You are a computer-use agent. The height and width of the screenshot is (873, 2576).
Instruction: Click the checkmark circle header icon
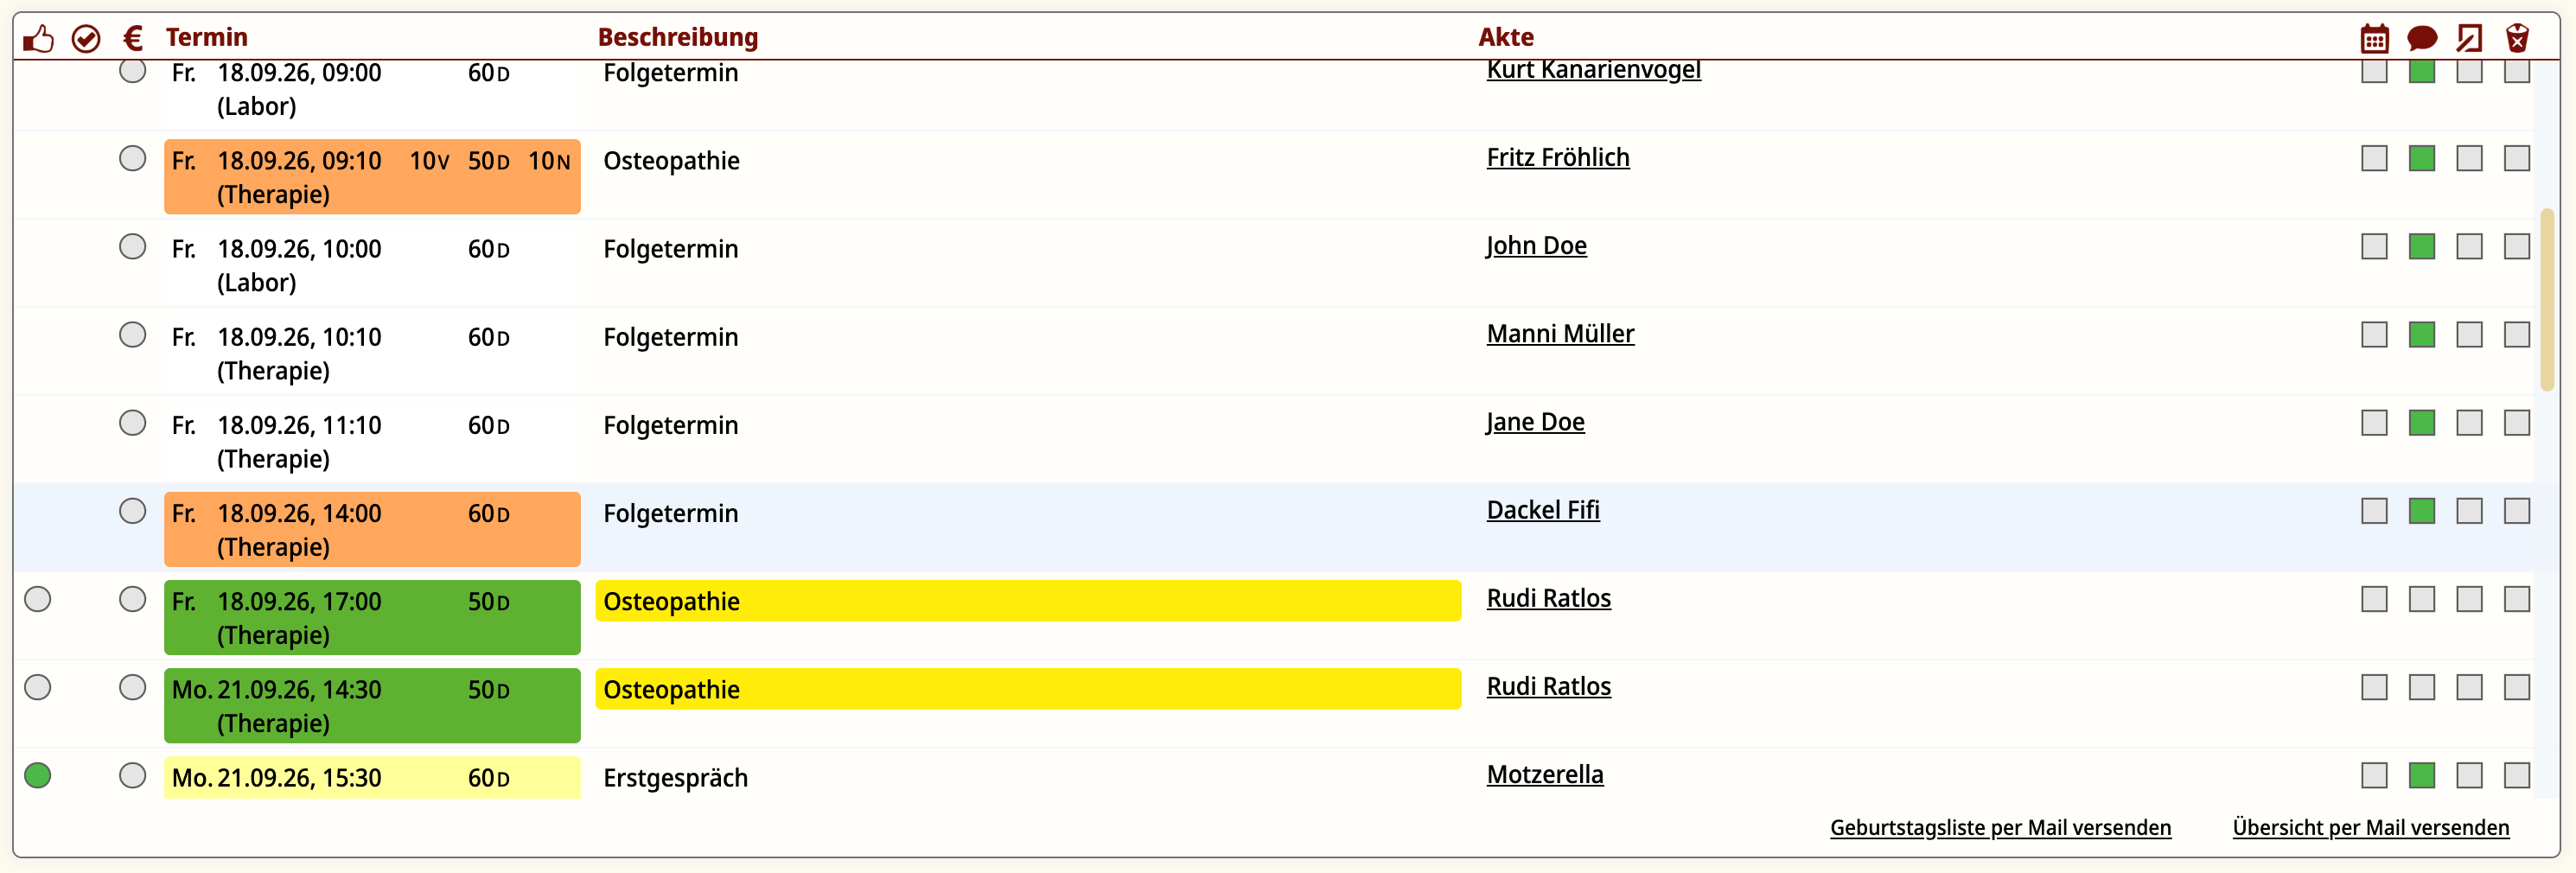click(86, 39)
